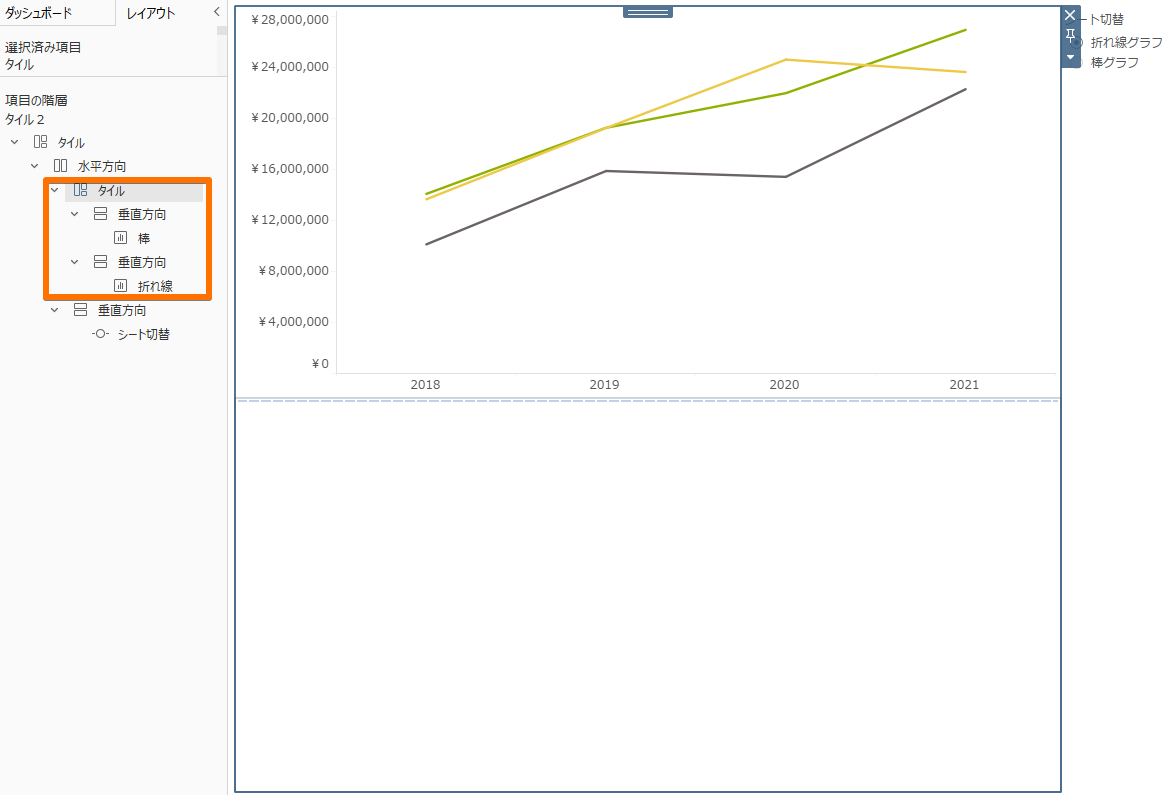Switch to the ダッシュボード tab
Screen dimensions: 1174x795
coord(39,13)
